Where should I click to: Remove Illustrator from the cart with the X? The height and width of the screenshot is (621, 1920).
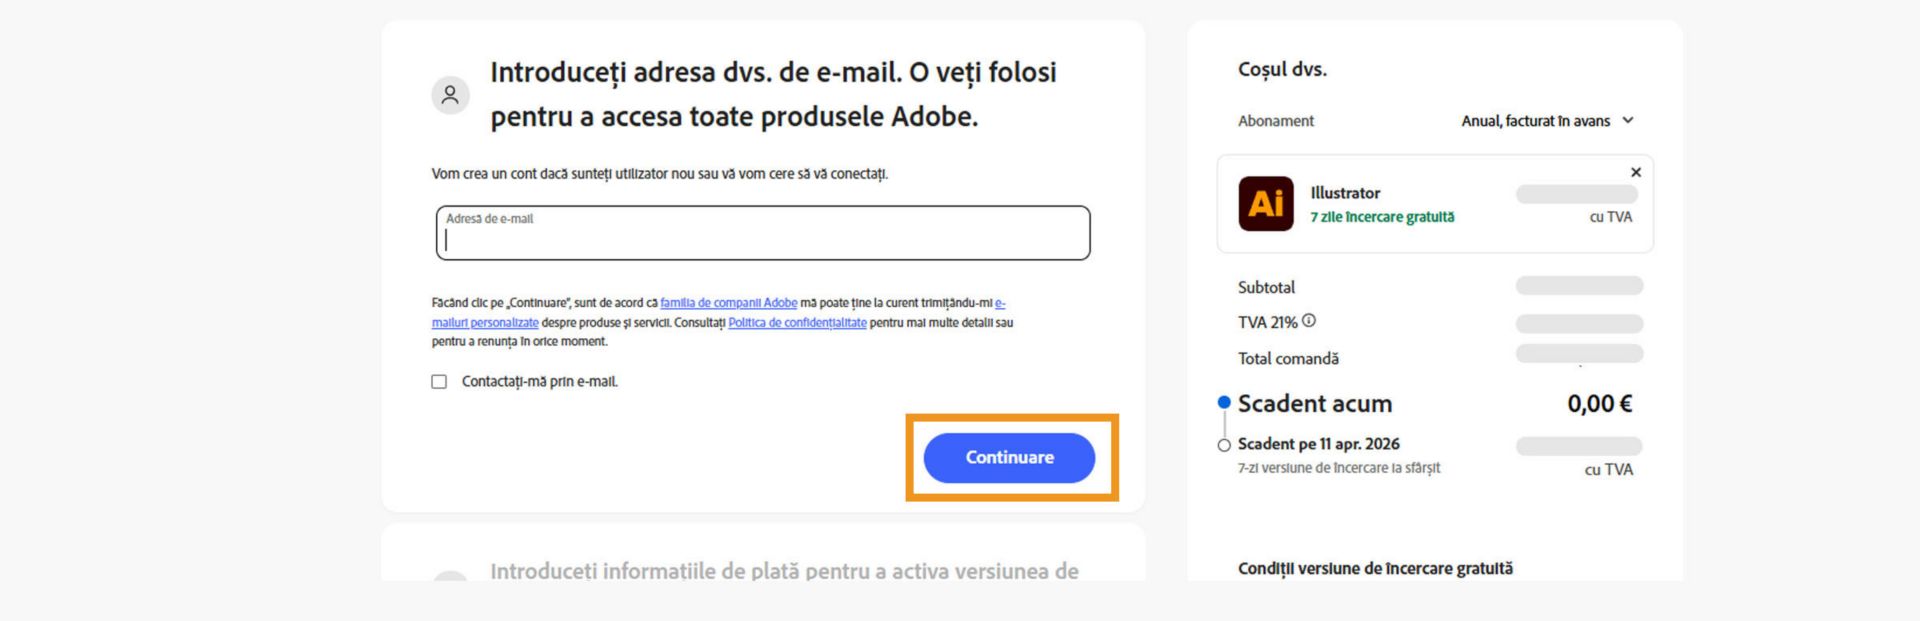1635,171
